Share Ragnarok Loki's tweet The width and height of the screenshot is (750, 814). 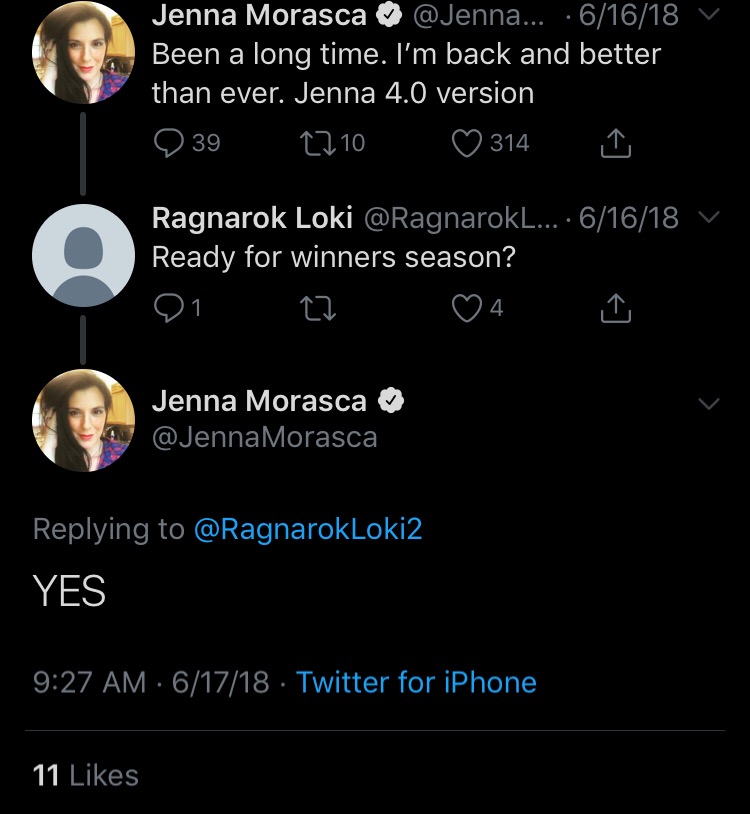click(x=616, y=308)
